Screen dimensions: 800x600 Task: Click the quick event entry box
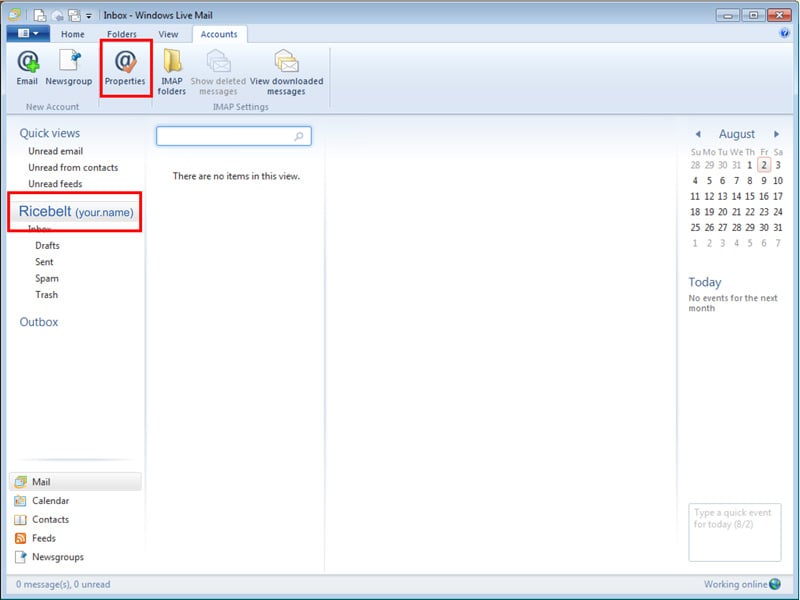point(734,530)
